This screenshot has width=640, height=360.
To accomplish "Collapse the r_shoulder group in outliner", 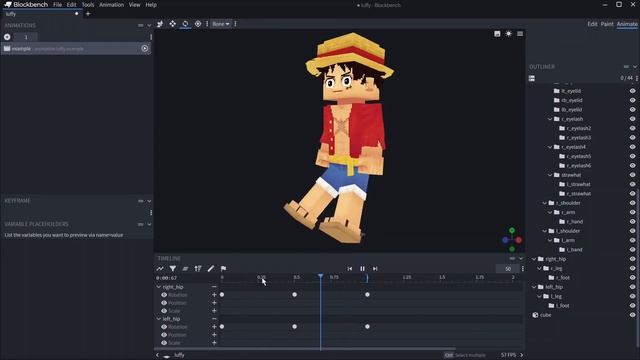I will 544,203.
